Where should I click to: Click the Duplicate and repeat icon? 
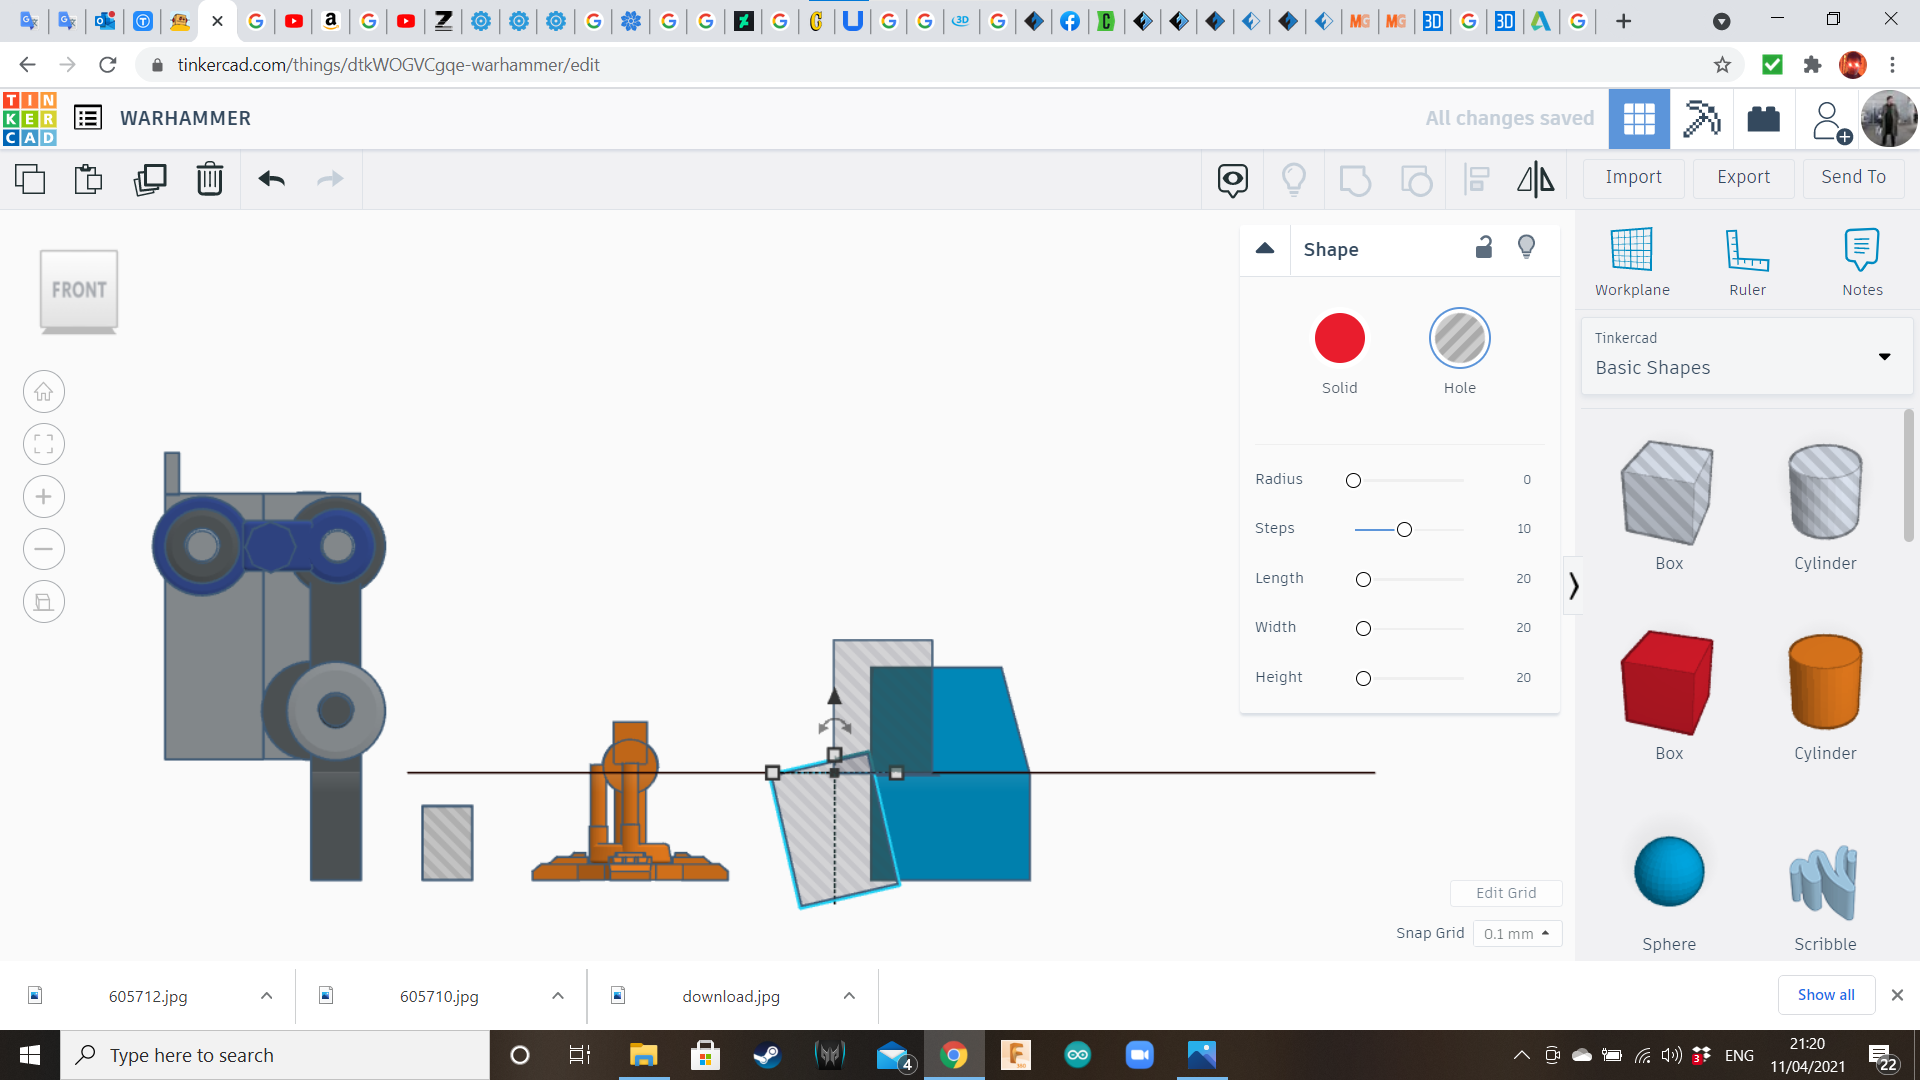click(x=150, y=180)
